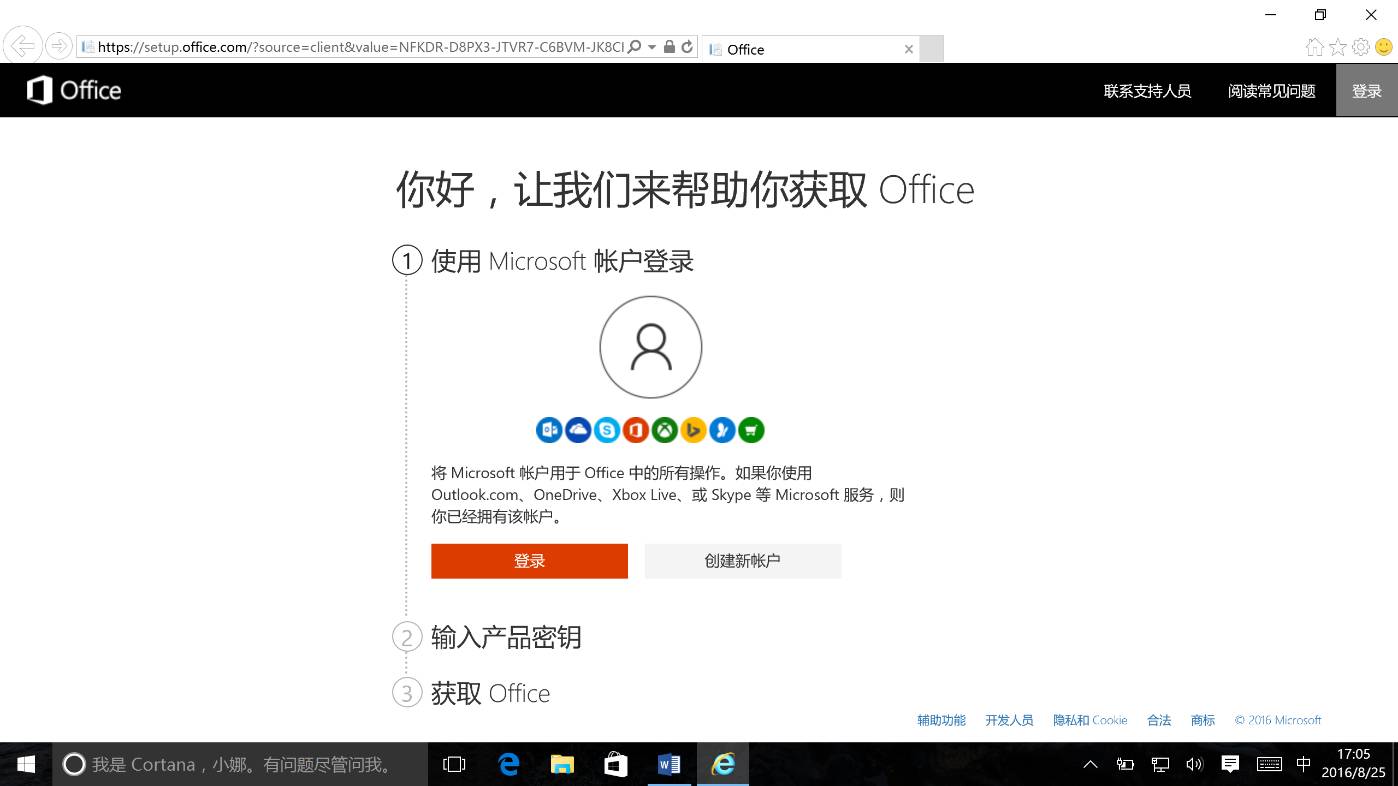Expand the hidden system tray icons
1398x786 pixels.
click(x=1089, y=763)
